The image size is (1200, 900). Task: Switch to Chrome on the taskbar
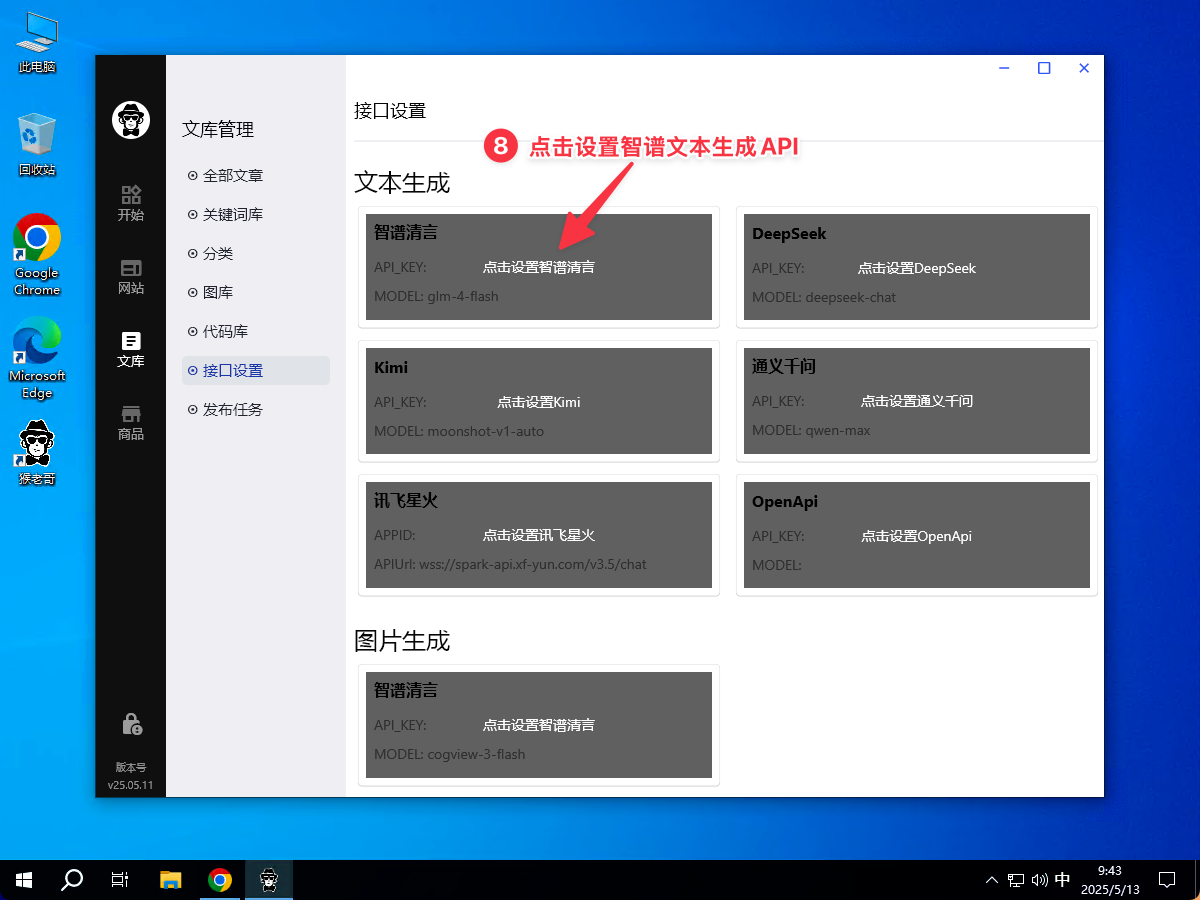(x=220, y=880)
